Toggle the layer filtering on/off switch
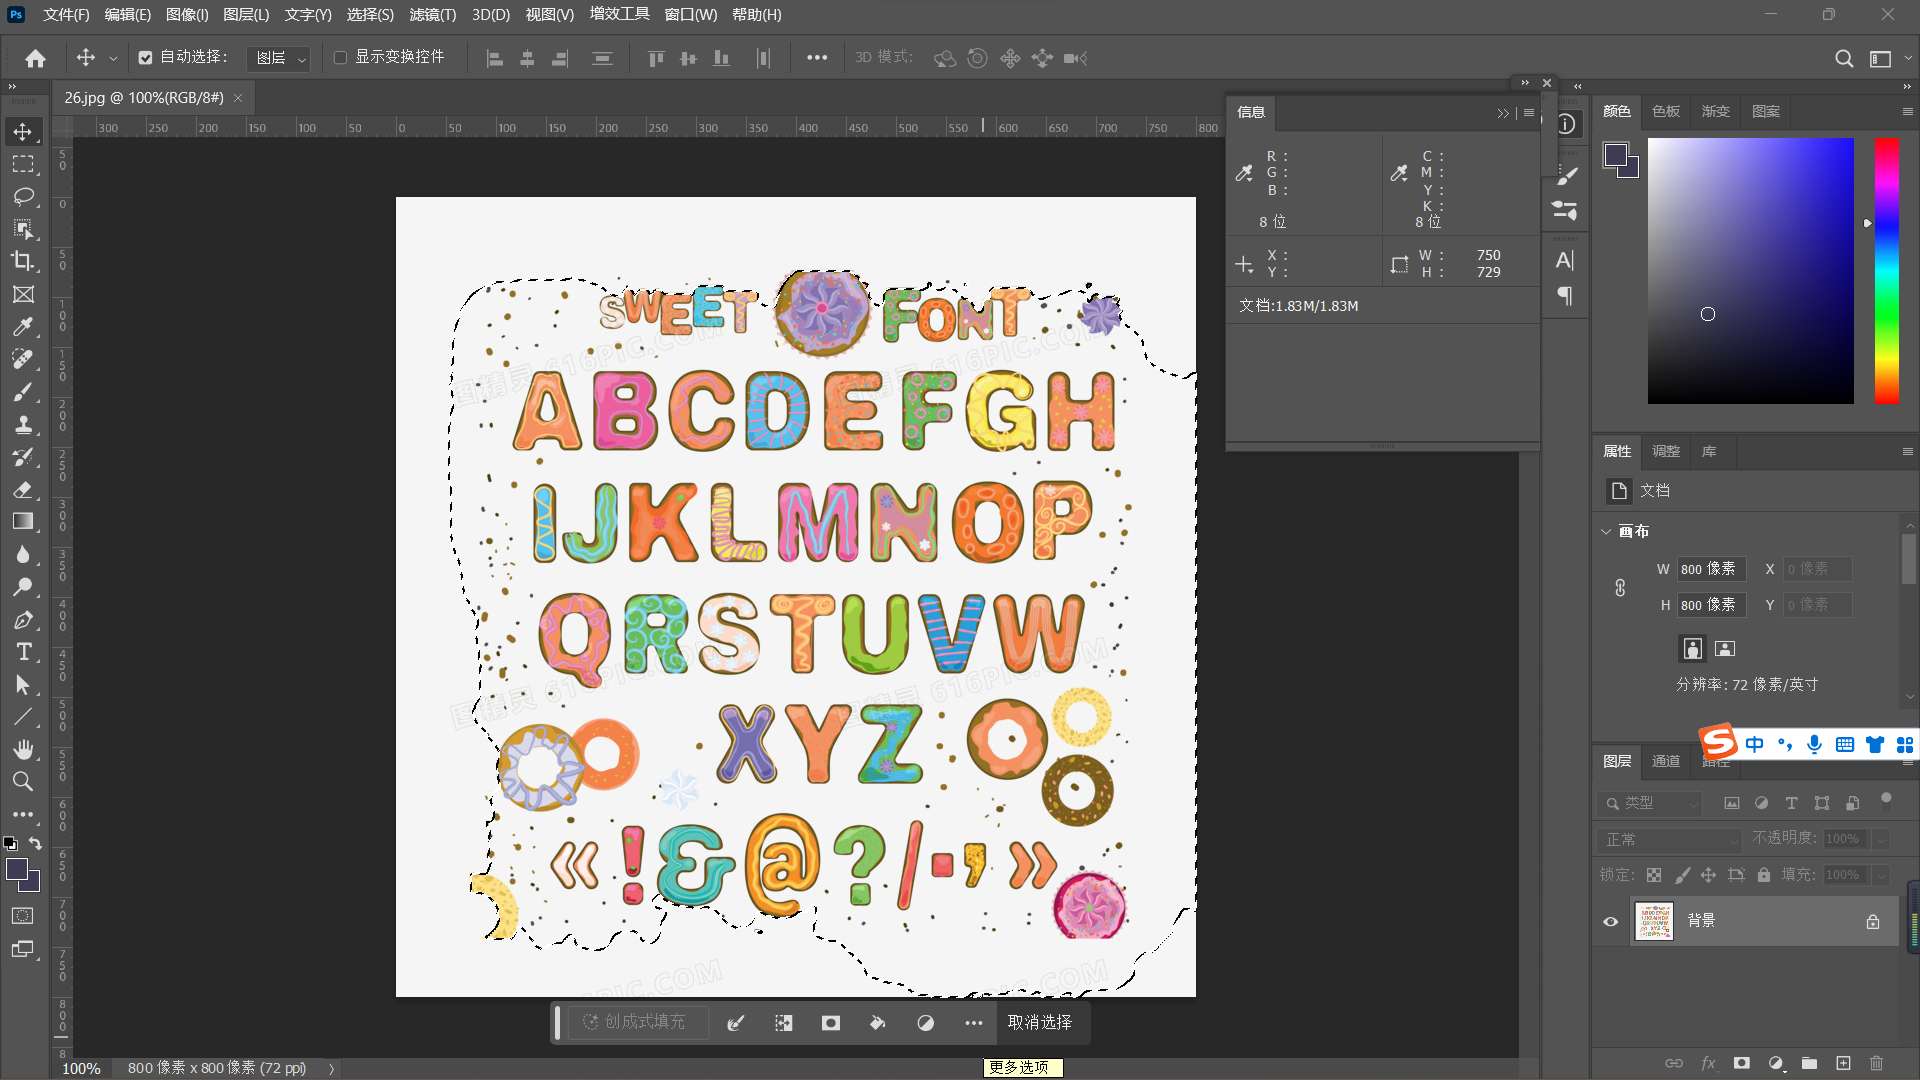This screenshot has width=1920, height=1080. pos(1886,798)
